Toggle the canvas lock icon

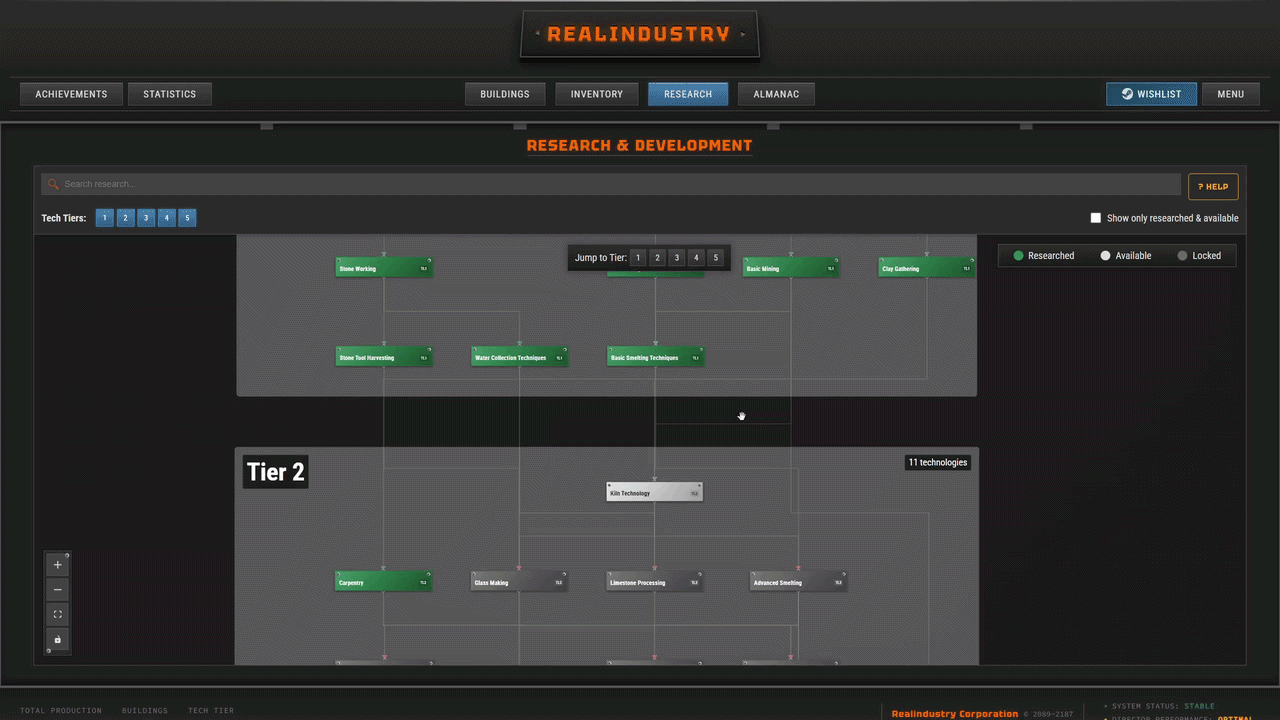coord(57,640)
